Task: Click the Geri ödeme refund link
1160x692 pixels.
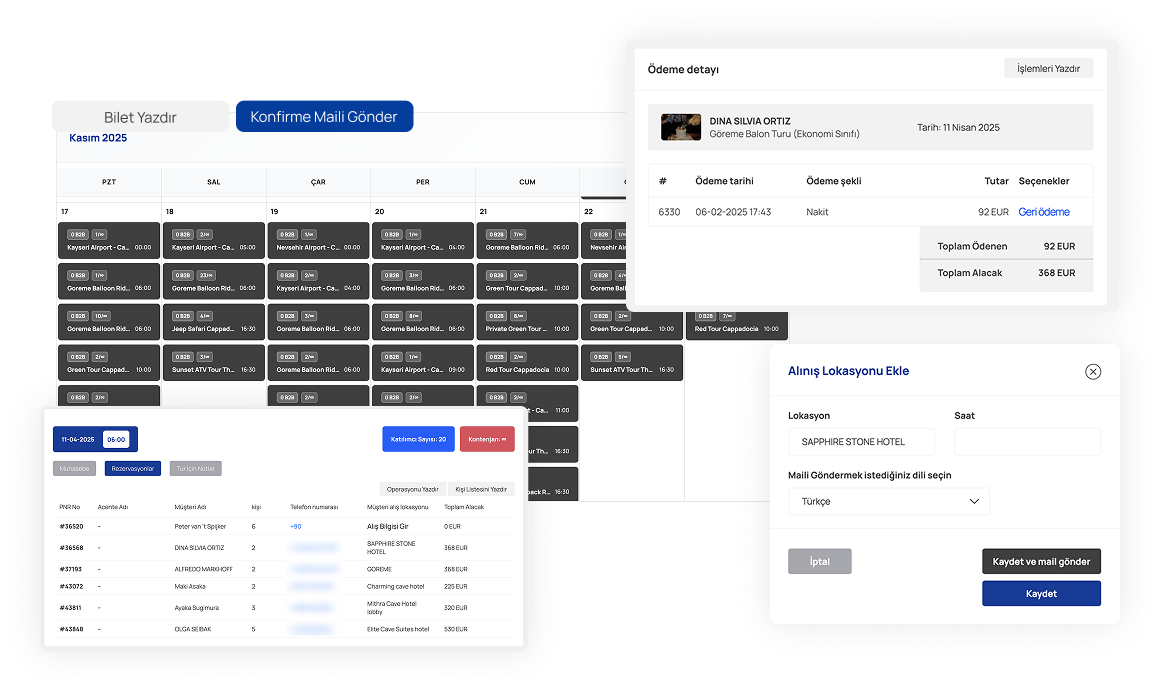Action: [1044, 212]
